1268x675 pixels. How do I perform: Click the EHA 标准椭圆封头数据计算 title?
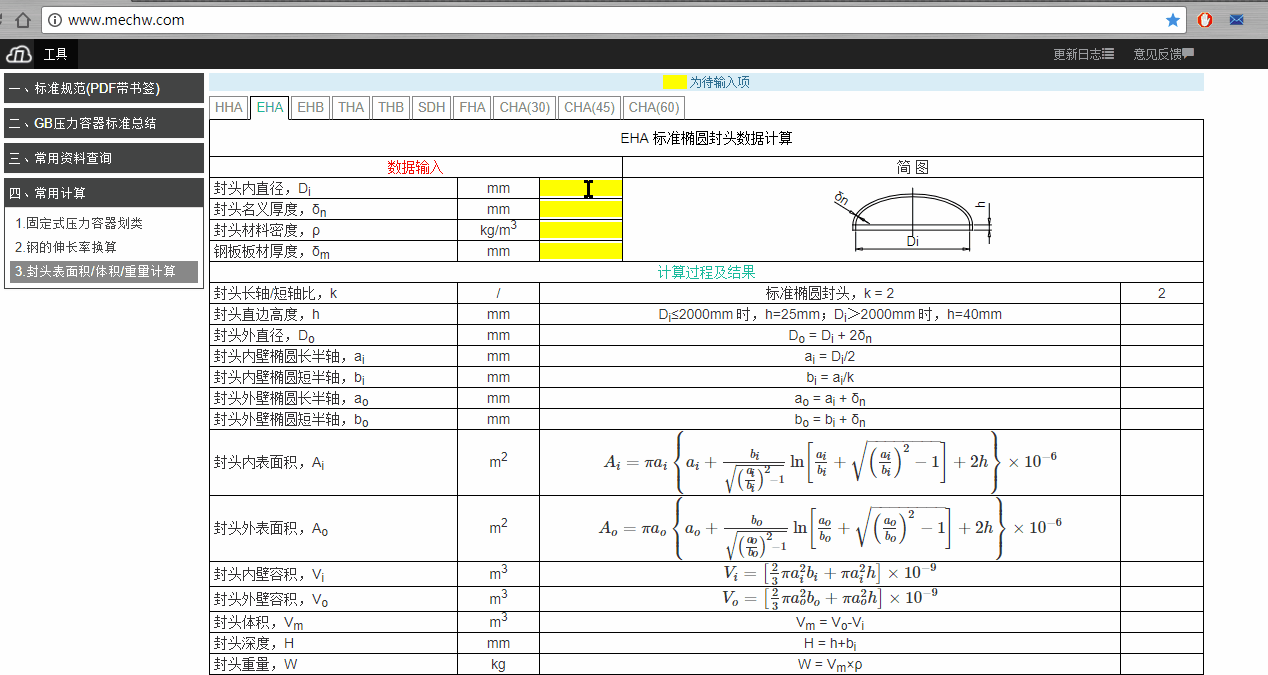706,138
